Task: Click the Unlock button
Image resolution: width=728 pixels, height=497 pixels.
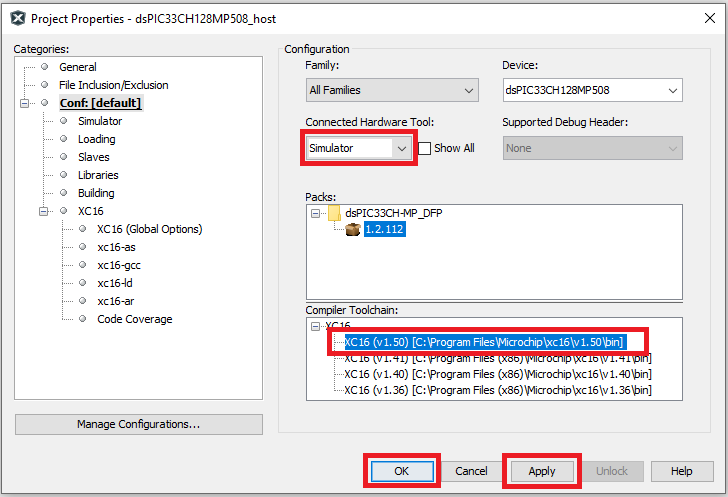Action: point(612,471)
